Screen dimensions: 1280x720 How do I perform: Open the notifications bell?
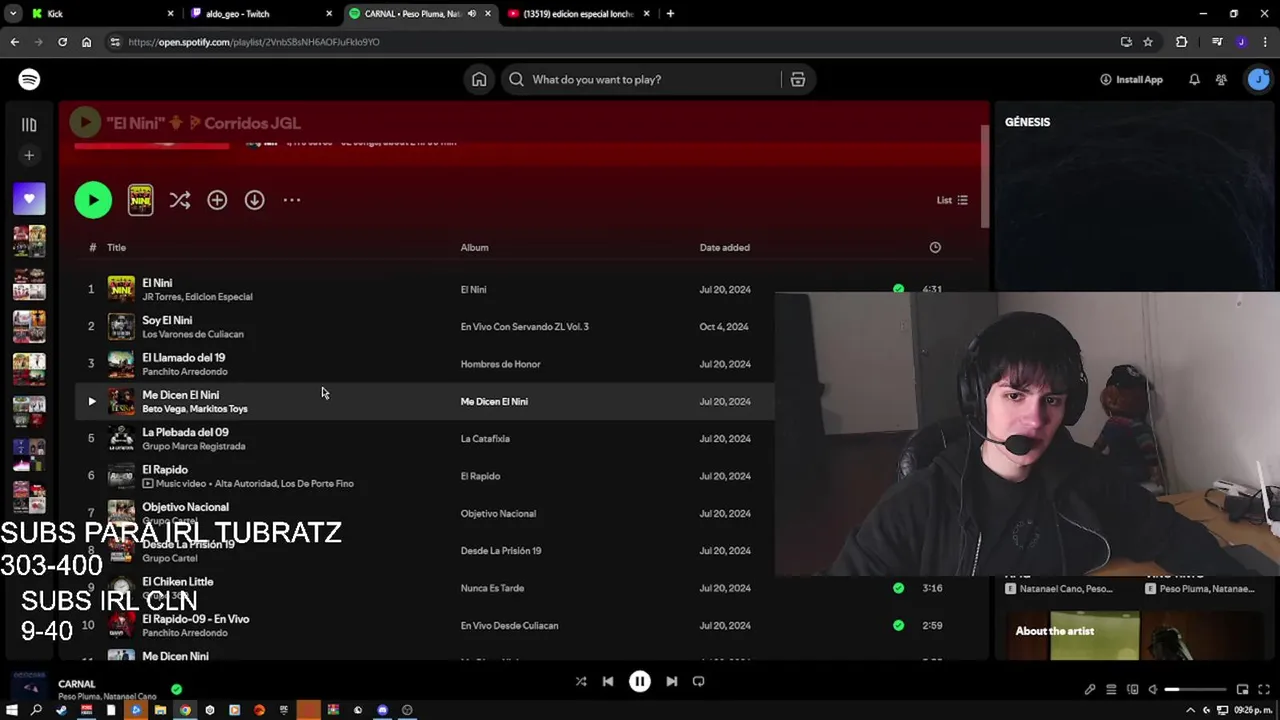coord(1194,79)
